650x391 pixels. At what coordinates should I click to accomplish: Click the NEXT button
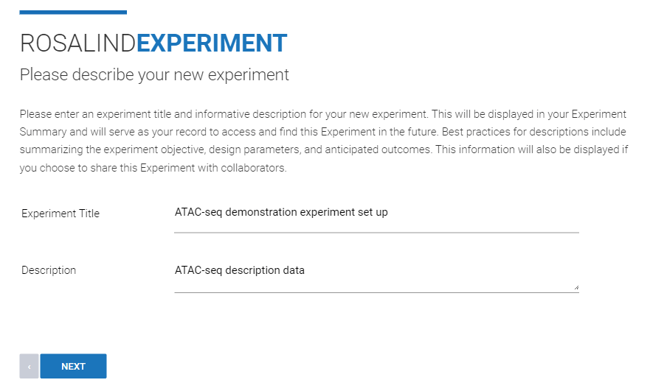[x=73, y=366]
